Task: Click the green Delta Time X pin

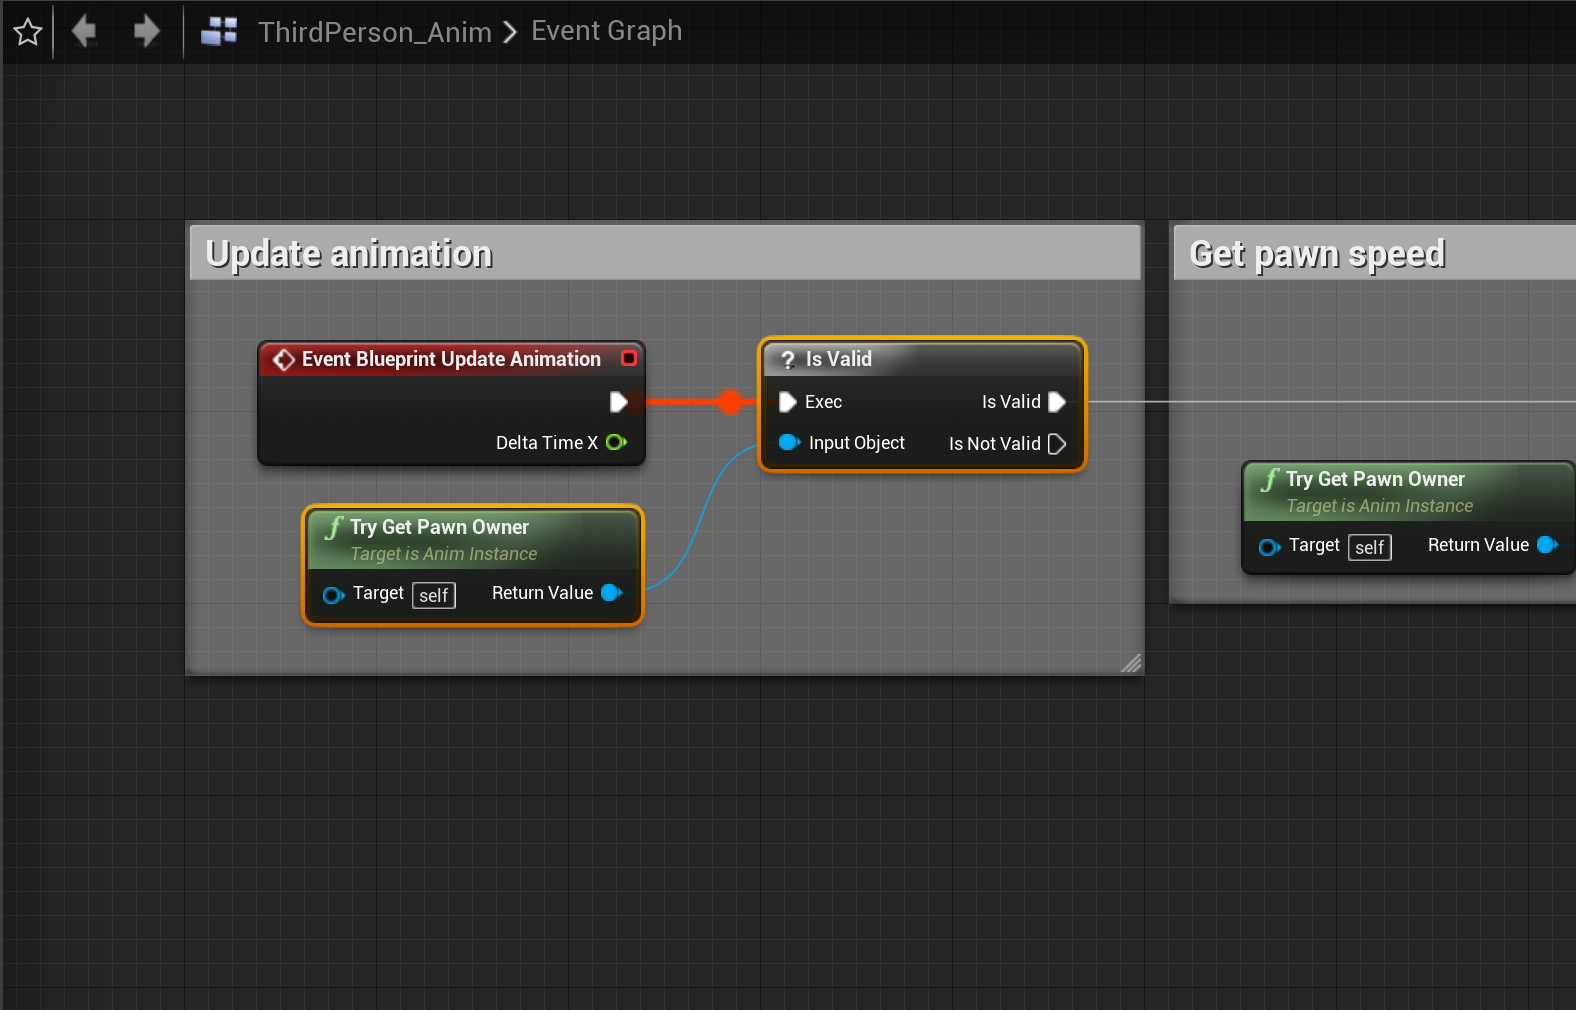Action: 616,442
